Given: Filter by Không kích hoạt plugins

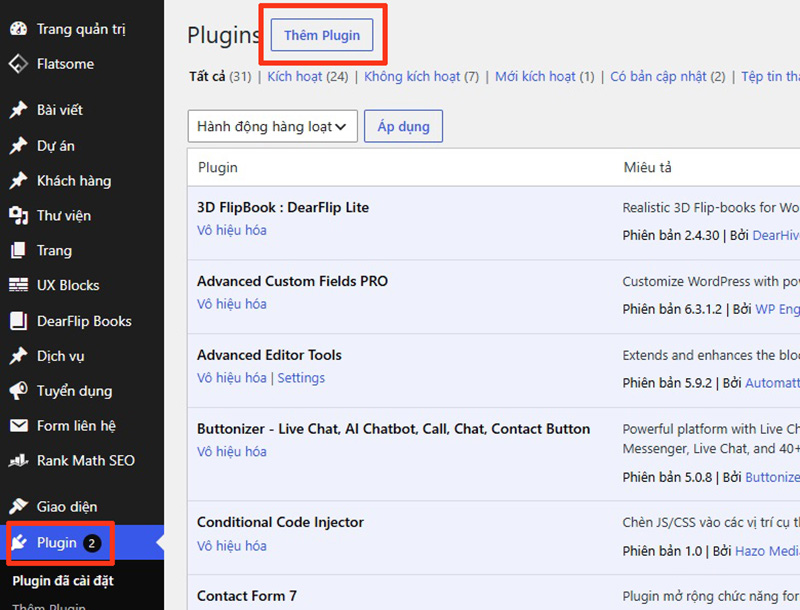Looking at the screenshot, I should (x=421, y=77).
